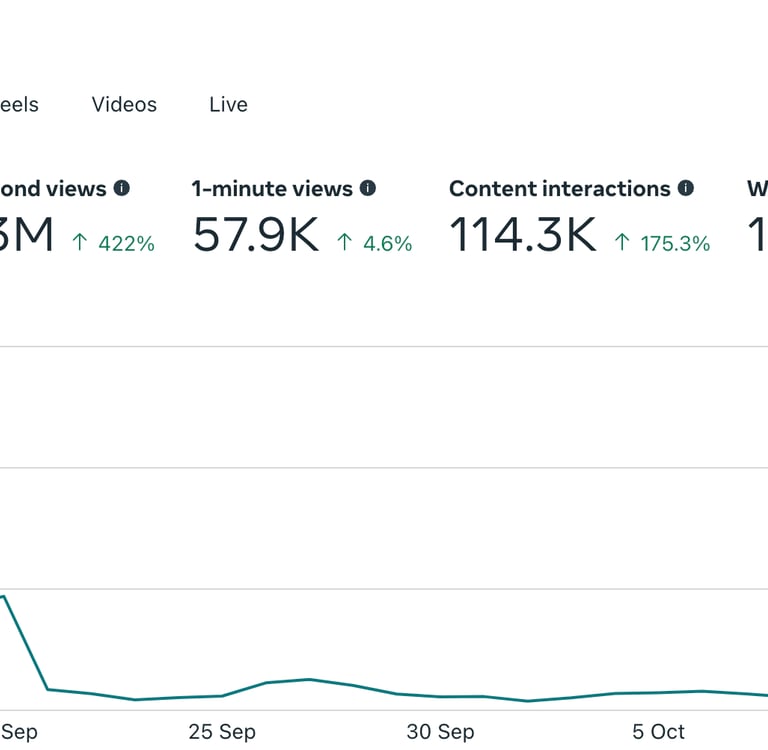Select the 1-minute views metric label
Screen dimensions: 768x750
272,188
